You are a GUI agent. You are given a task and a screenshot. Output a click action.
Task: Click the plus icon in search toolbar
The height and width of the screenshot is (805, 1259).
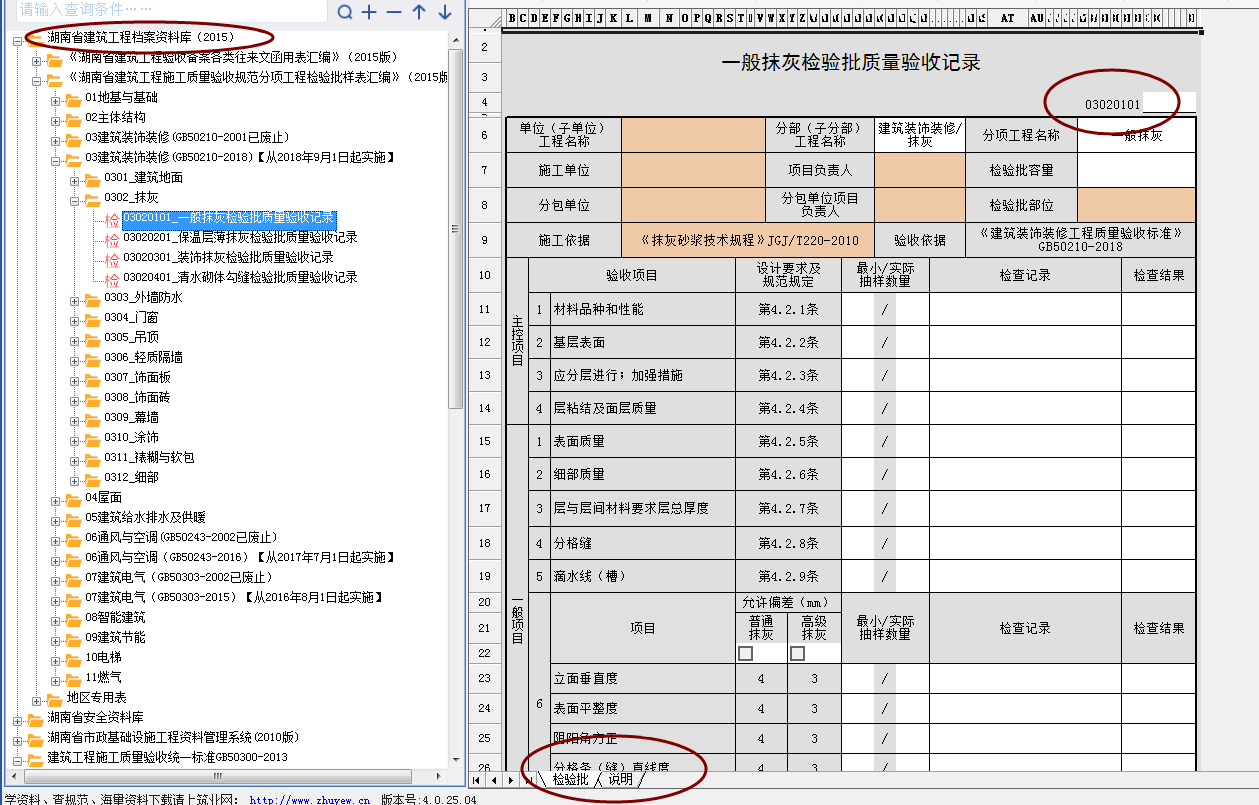(x=369, y=12)
